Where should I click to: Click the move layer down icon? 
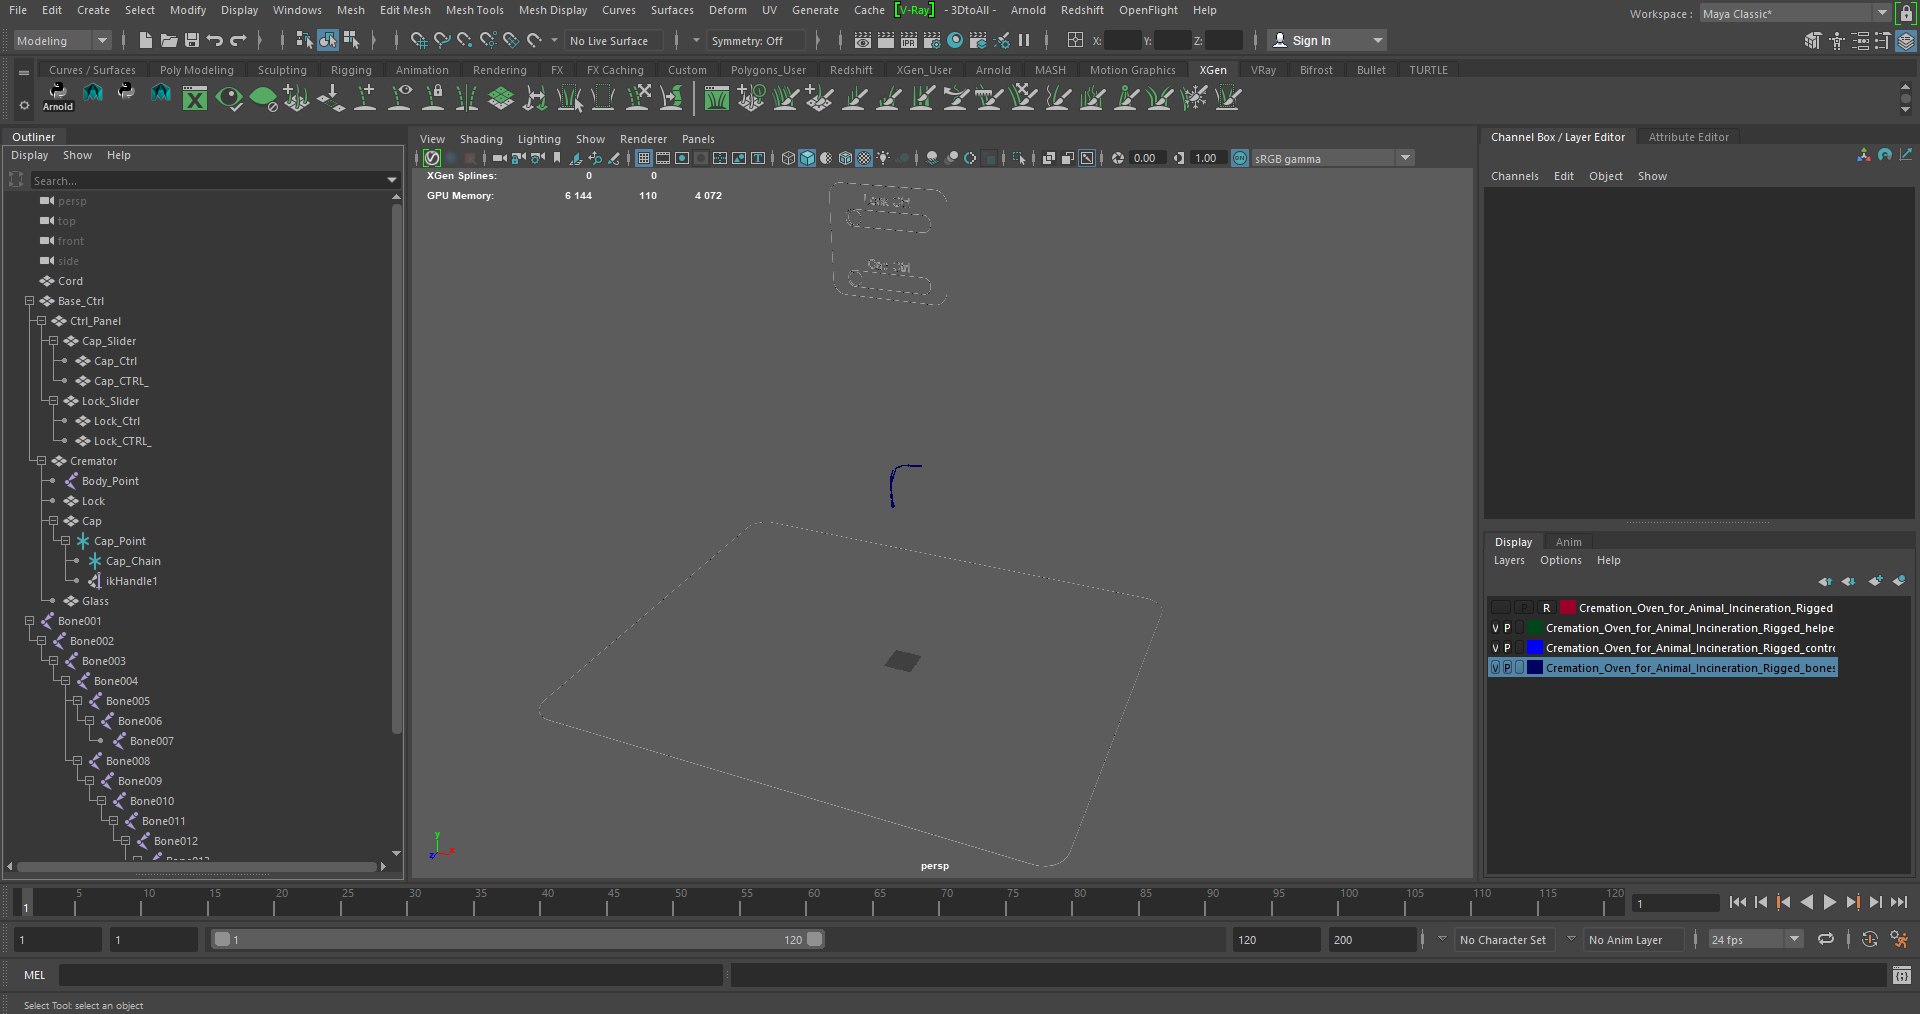(1849, 581)
